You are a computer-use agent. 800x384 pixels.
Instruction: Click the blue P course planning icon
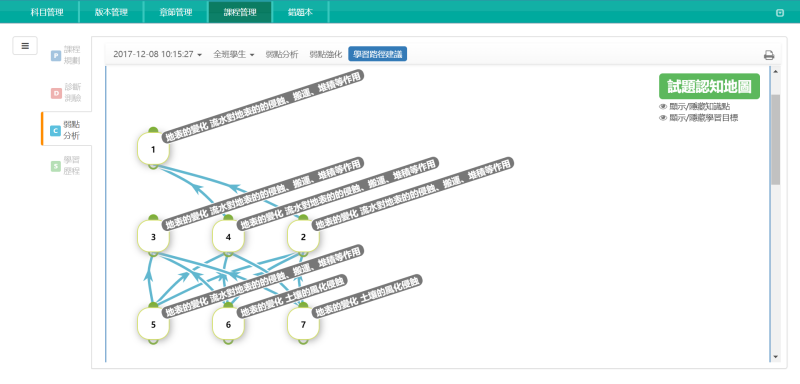tap(56, 56)
